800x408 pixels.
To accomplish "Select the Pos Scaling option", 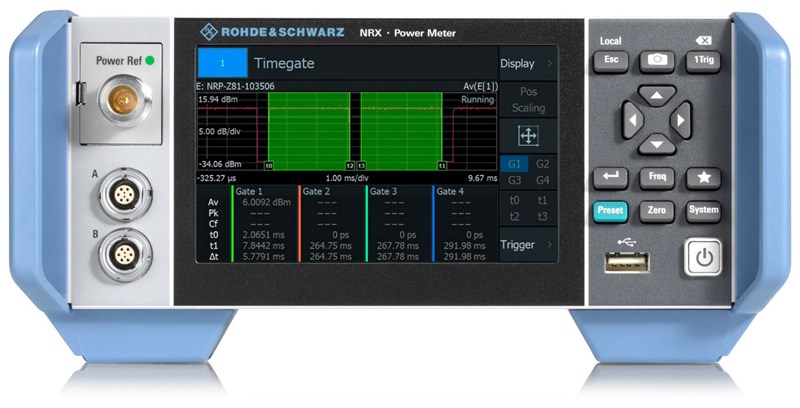I will click(528, 100).
